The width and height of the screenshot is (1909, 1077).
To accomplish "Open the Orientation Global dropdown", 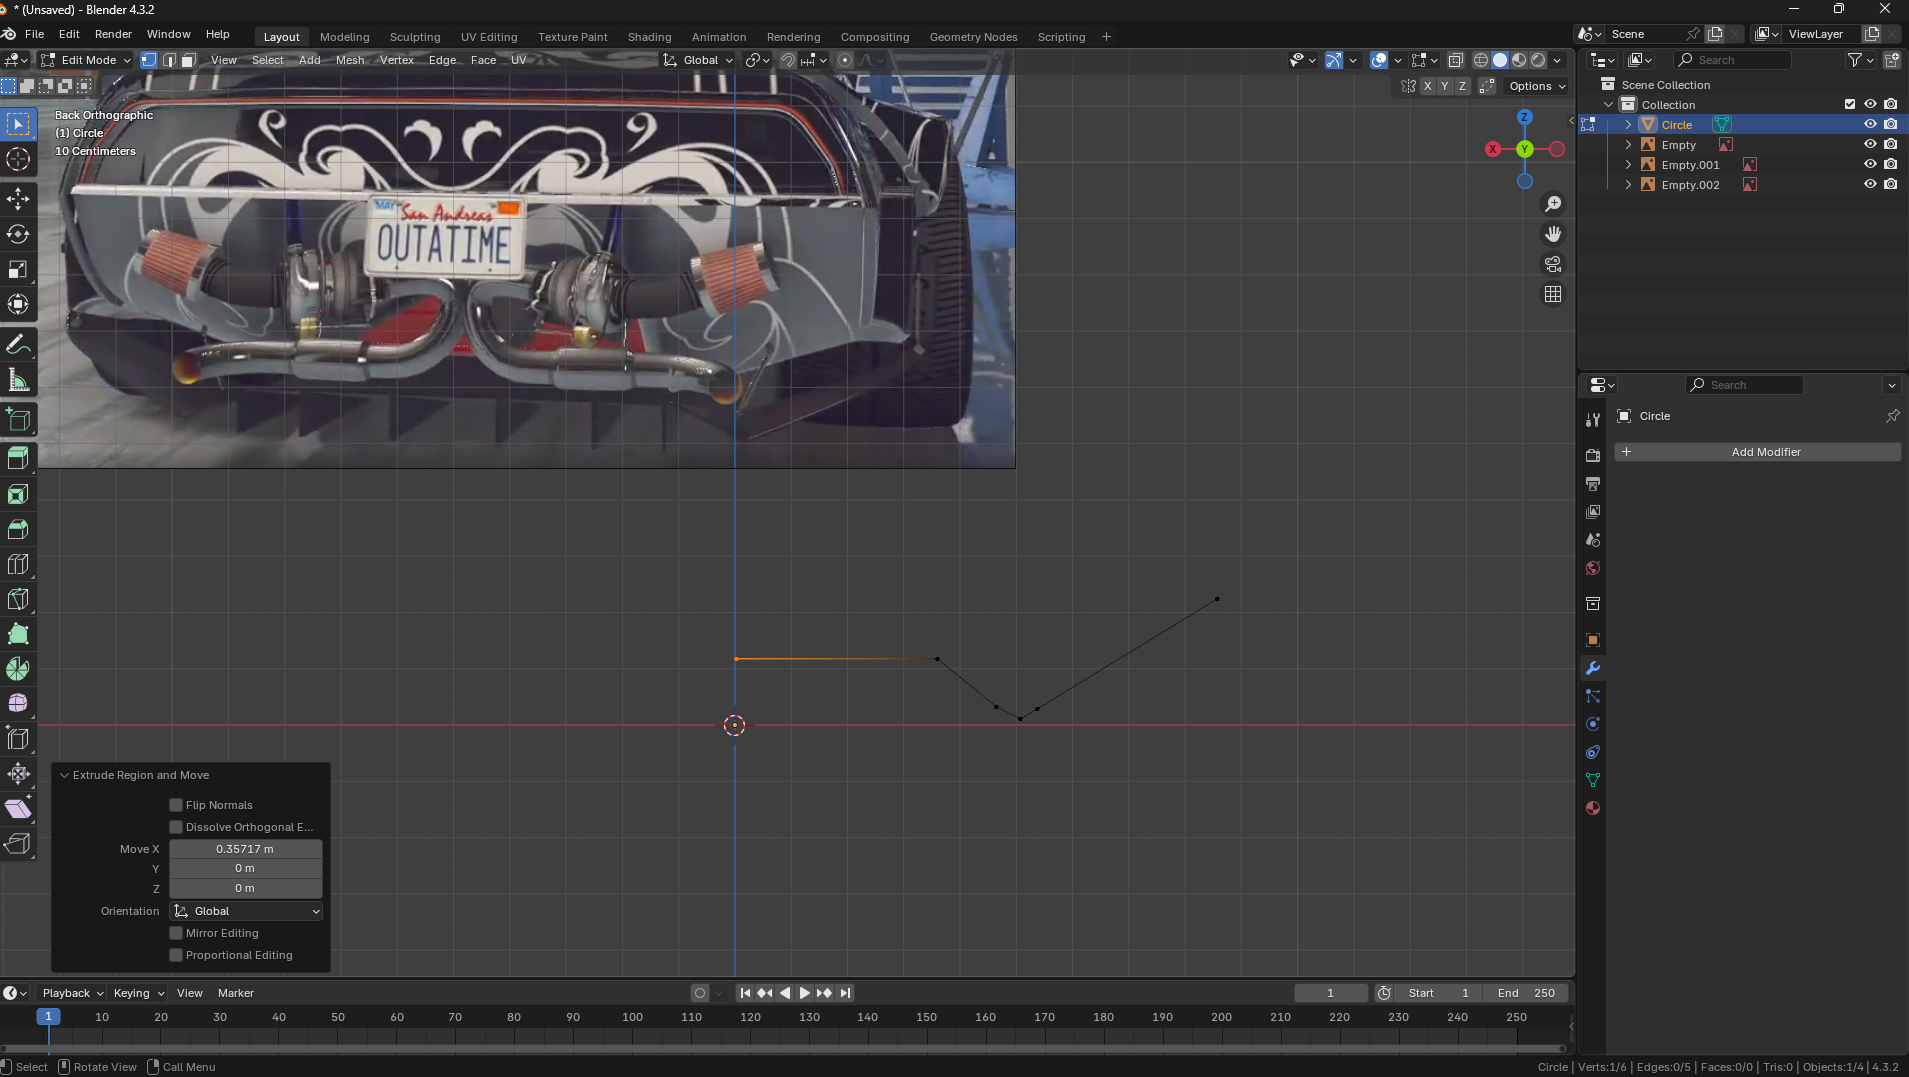I will click(246, 911).
